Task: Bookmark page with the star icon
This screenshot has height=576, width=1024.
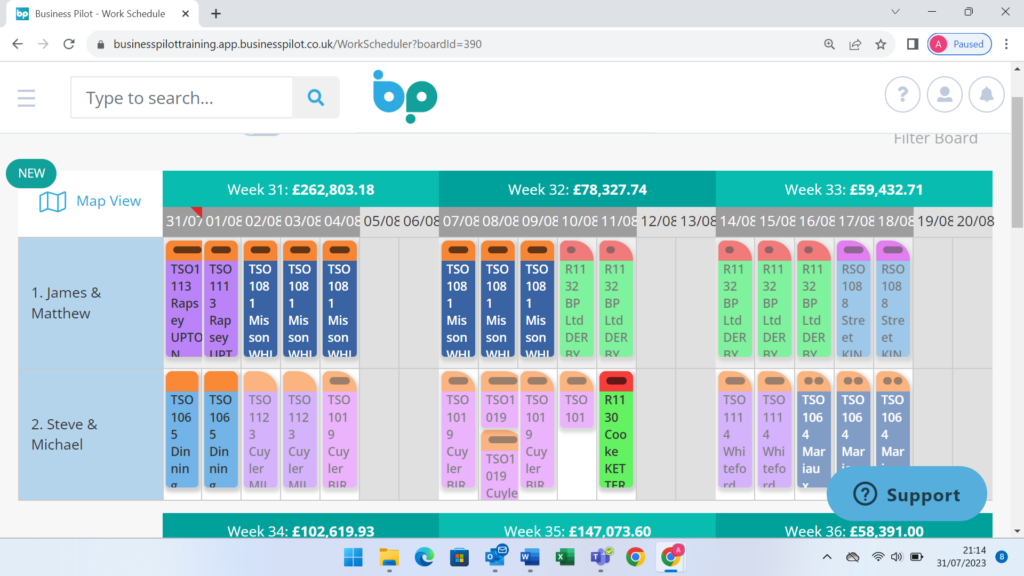Action: coord(881,44)
